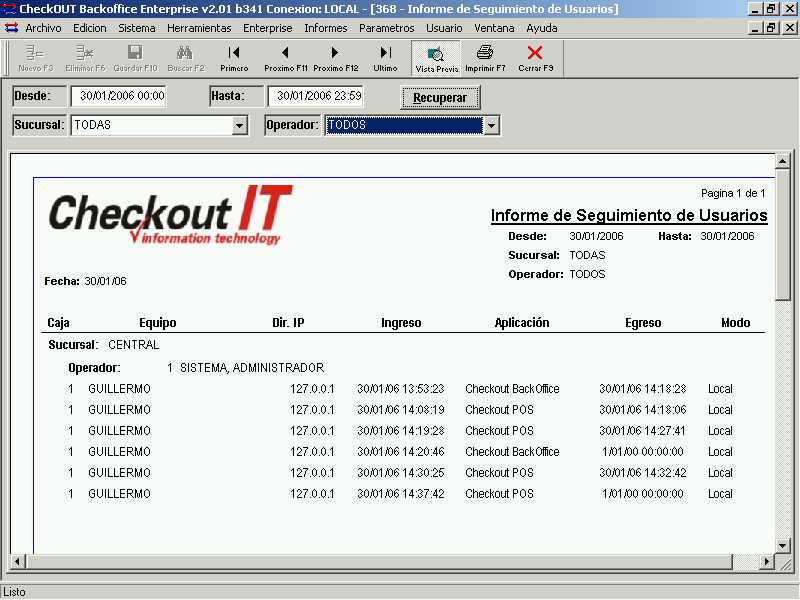Screen dimensions: 800x600
Task: Click the Hasta date field
Action: 316,96
